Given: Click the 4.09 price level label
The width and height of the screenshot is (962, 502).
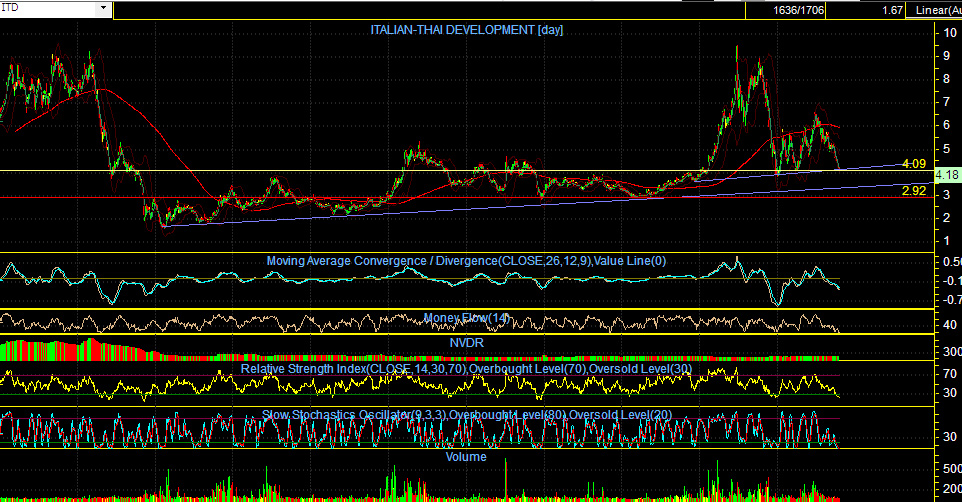Looking at the screenshot, I should [x=914, y=164].
